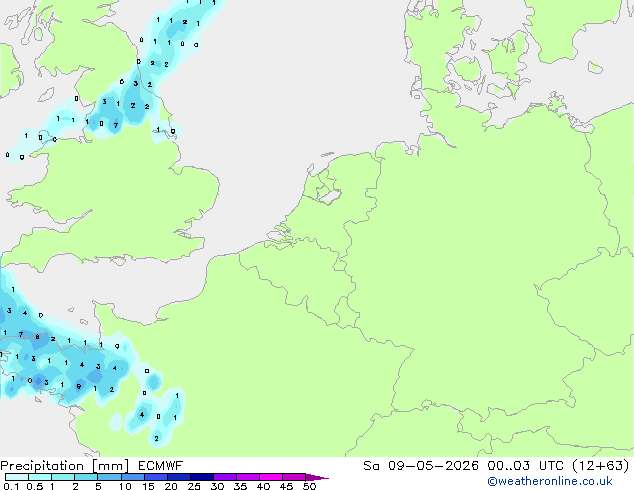Pick the 30–35 mm purple legend swatch
Viewport: 634px width, 490px height.
click(x=225, y=477)
